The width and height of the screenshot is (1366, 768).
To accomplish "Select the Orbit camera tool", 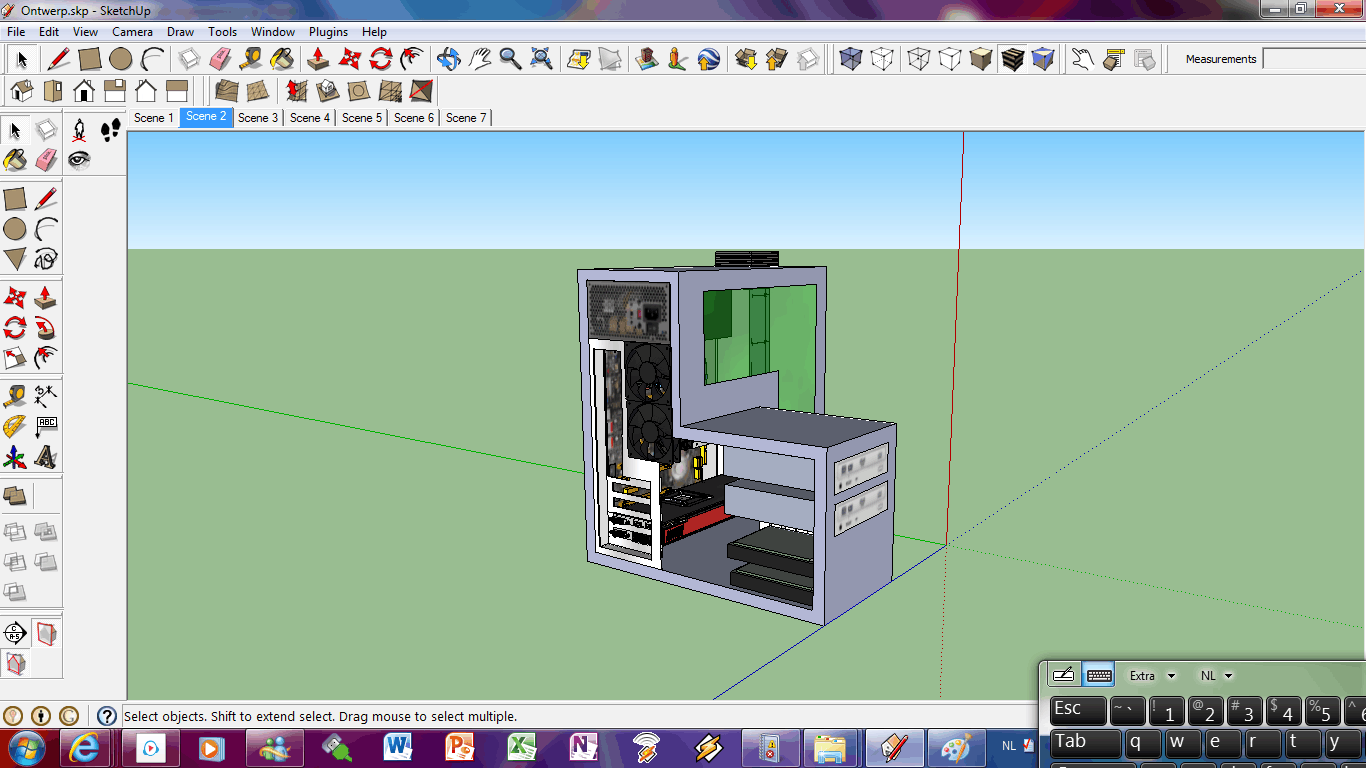I will (449, 58).
